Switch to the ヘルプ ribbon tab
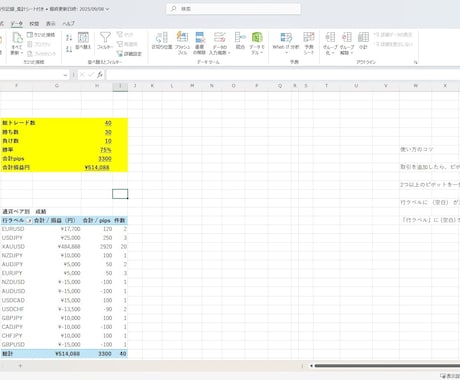The width and height of the screenshot is (460, 380). 68,24
